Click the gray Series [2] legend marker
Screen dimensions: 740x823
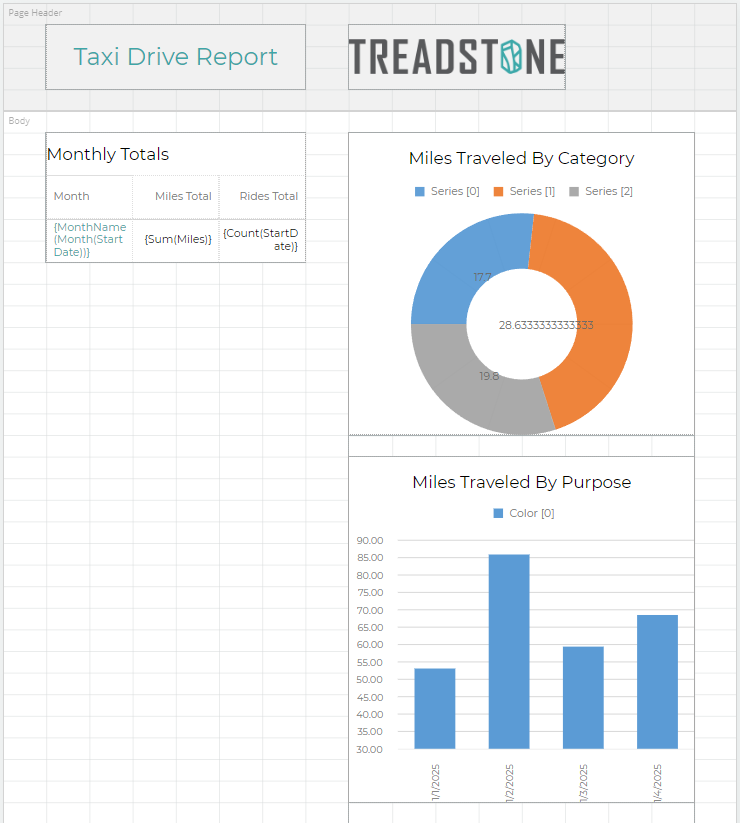tap(574, 191)
